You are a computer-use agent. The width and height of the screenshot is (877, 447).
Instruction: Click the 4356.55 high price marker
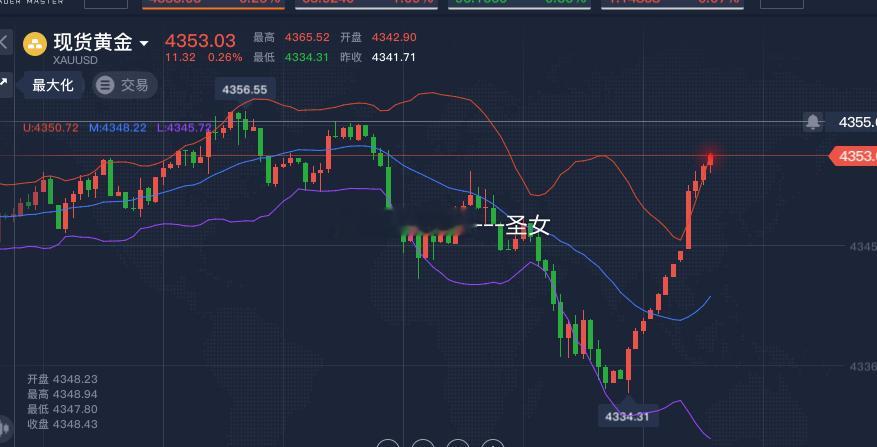pyautogui.click(x=245, y=89)
